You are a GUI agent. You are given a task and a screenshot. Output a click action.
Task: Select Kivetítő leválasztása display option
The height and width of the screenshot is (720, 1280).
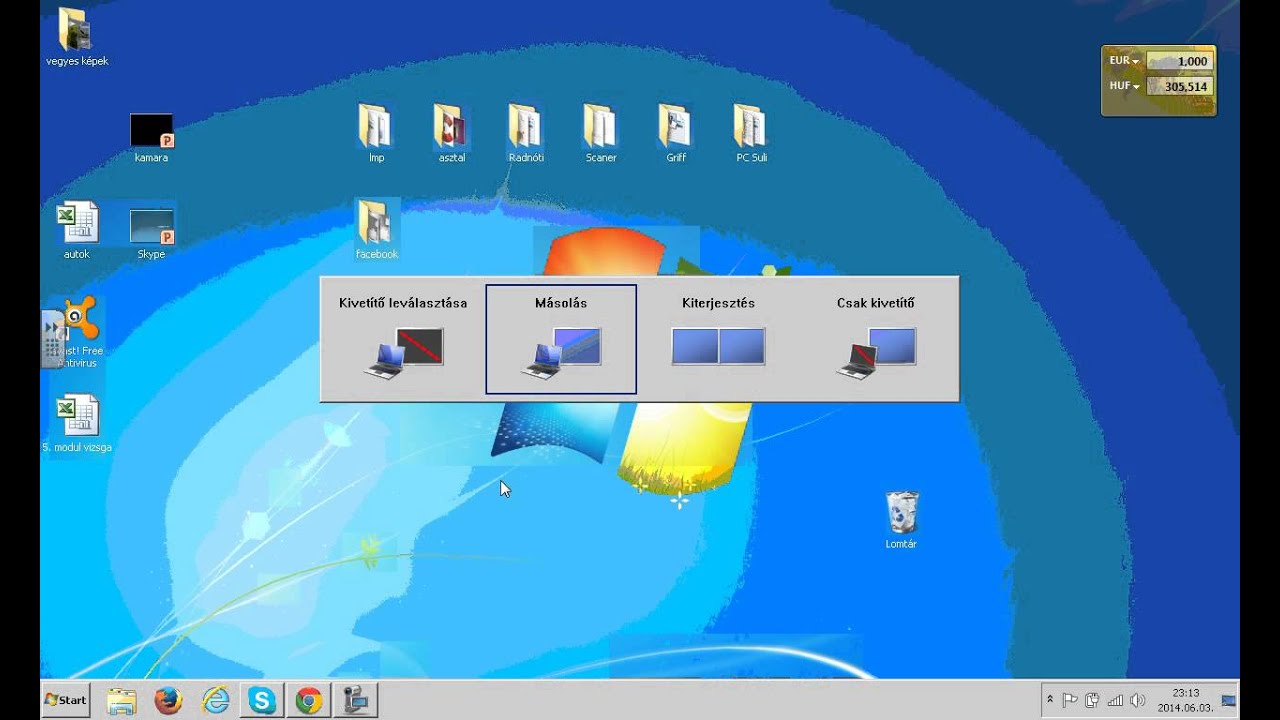(403, 339)
